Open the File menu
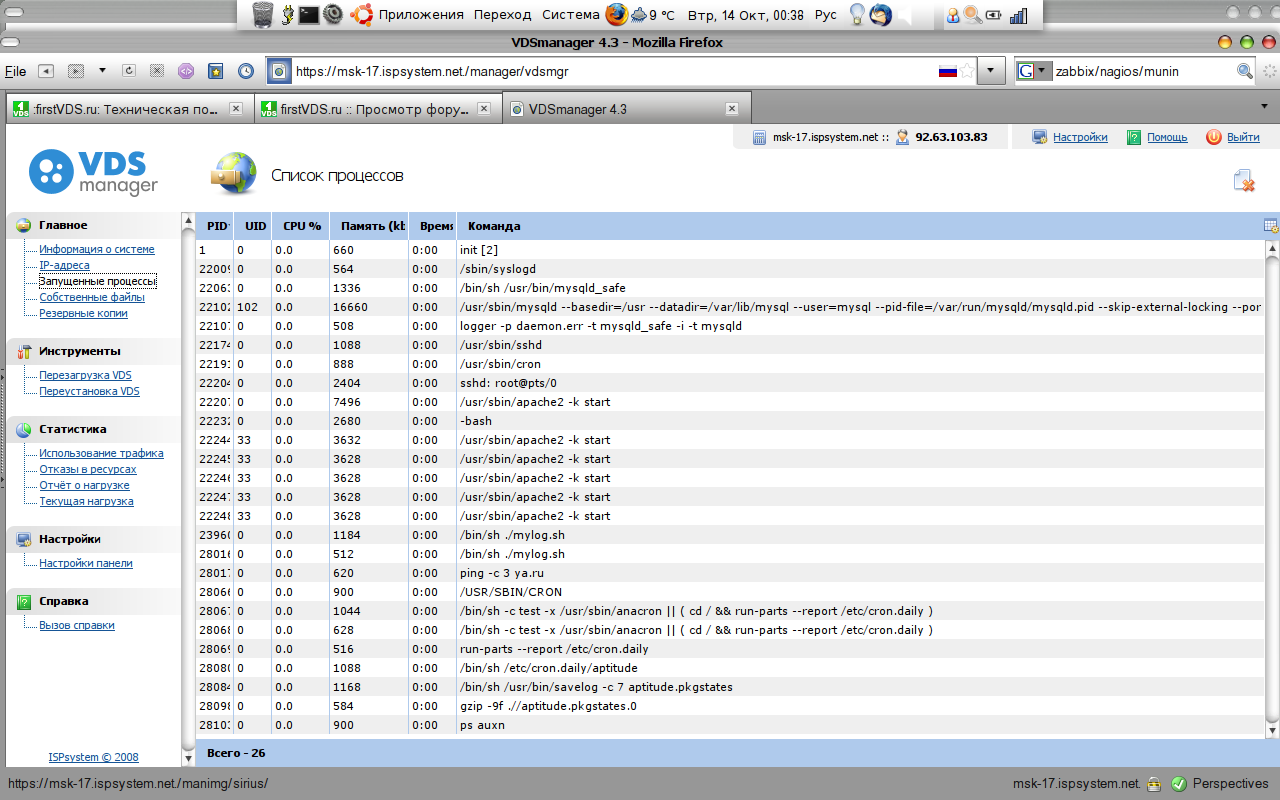 tap(15, 71)
